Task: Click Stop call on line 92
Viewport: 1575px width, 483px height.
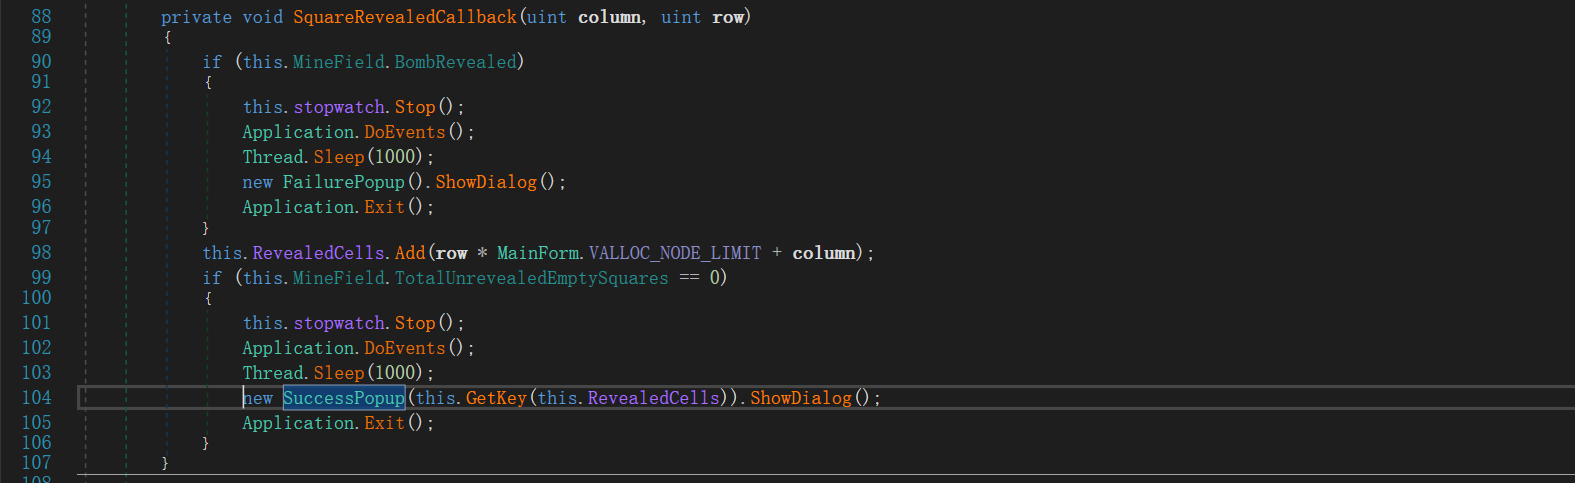Action: [x=415, y=107]
